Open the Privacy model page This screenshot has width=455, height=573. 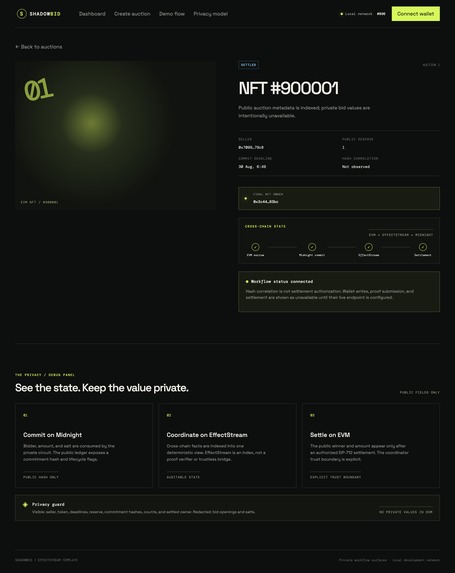click(211, 14)
